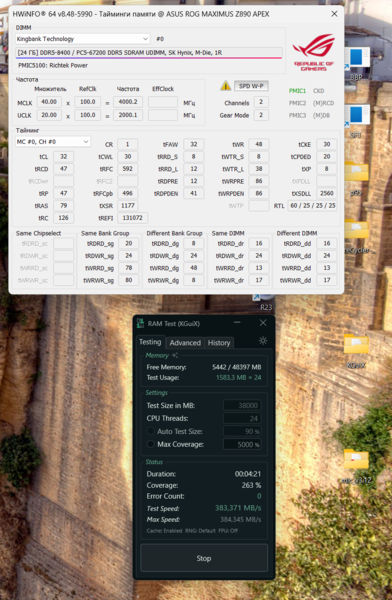
Task: Click the SPD W-P button
Action: [x=251, y=86]
